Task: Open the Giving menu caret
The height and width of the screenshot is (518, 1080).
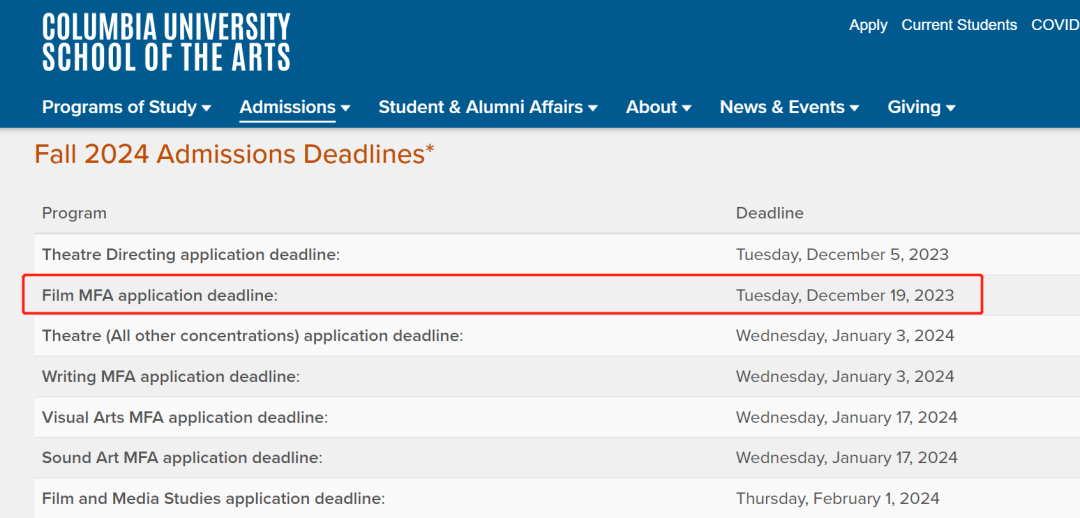Action: (951, 108)
